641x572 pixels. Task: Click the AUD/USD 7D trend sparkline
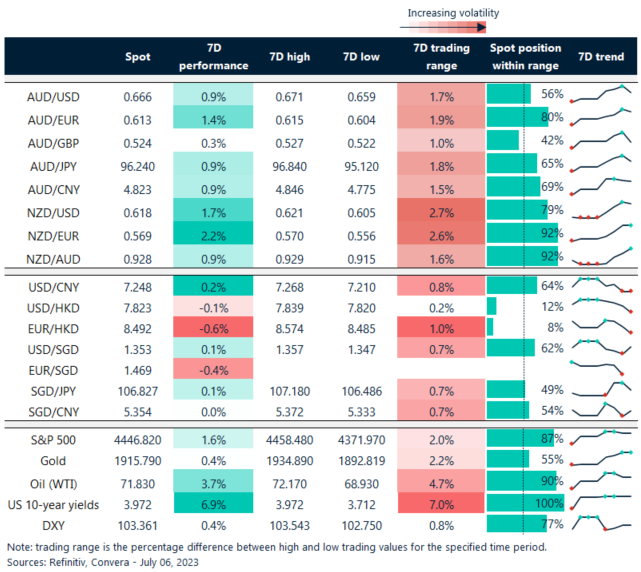click(601, 94)
